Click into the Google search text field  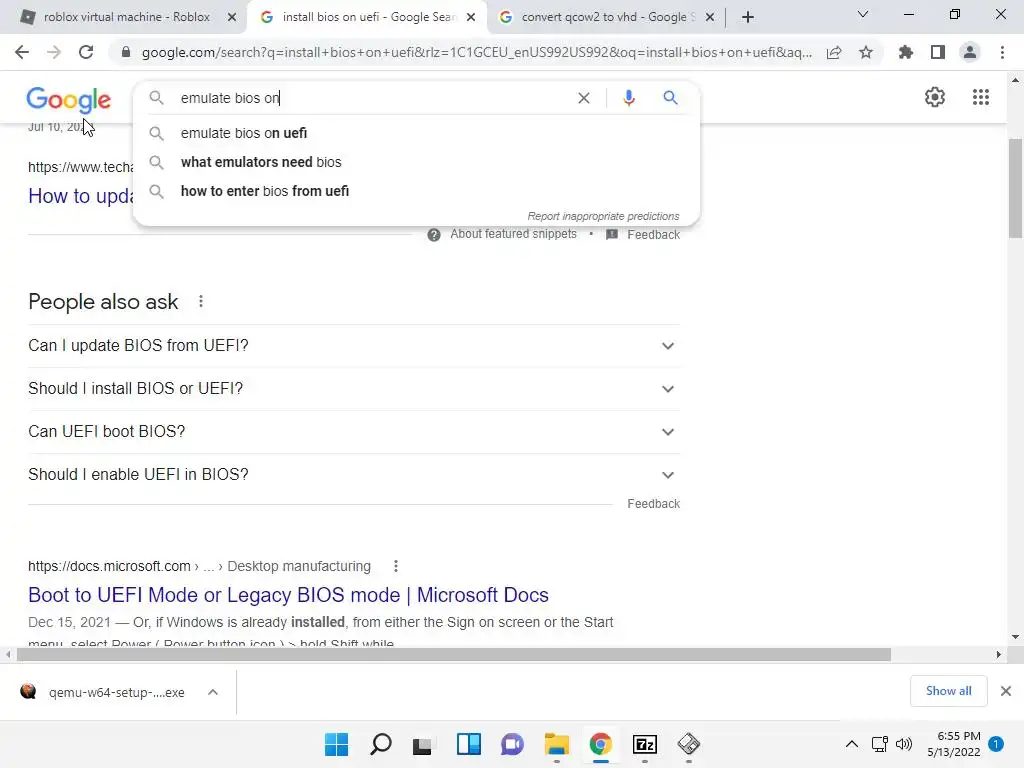pos(372,98)
